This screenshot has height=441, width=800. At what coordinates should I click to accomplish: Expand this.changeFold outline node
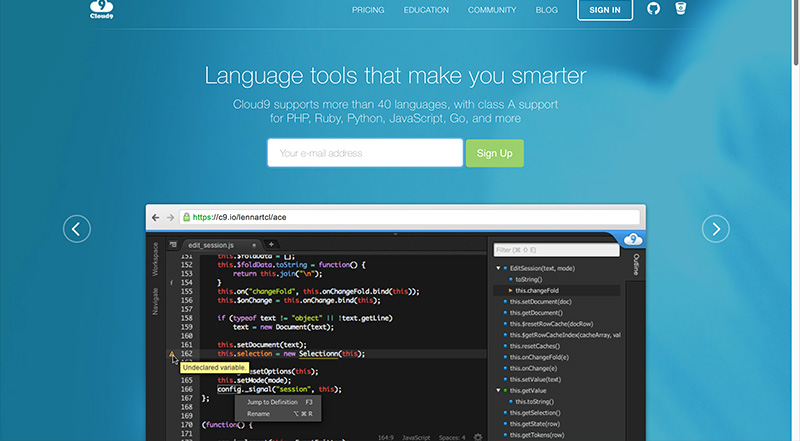coord(510,290)
